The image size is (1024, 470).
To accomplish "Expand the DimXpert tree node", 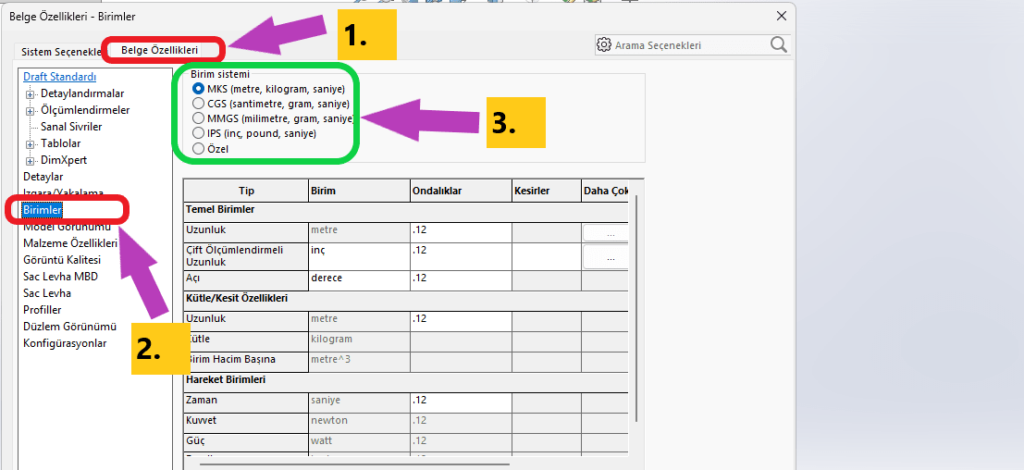I will tap(30, 160).
